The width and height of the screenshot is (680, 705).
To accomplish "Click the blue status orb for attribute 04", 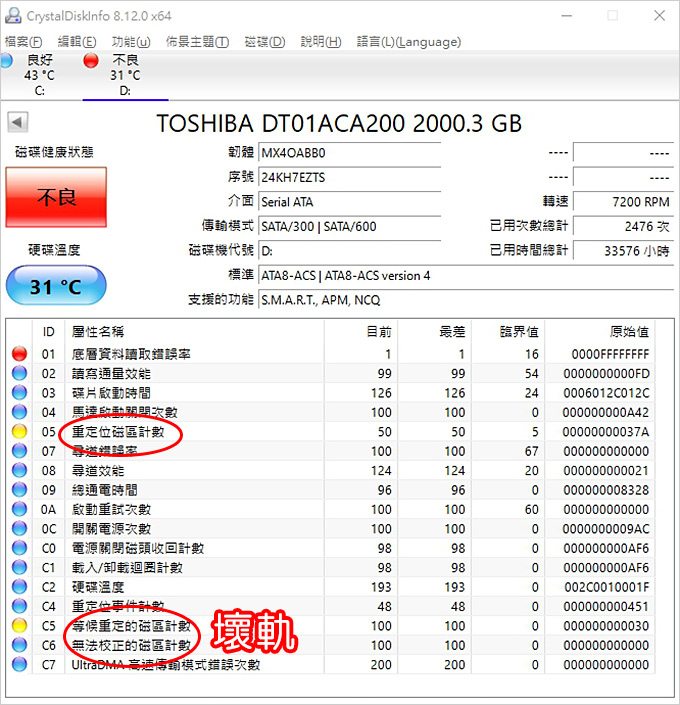I will point(19,411).
